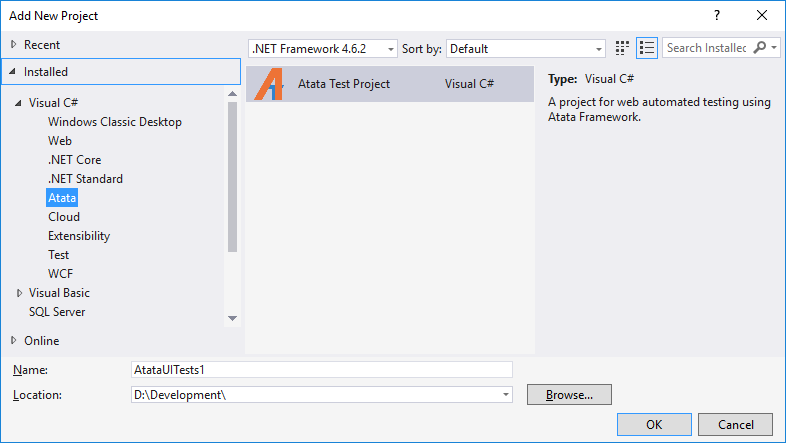Switch to medium icons list view

tap(647, 48)
